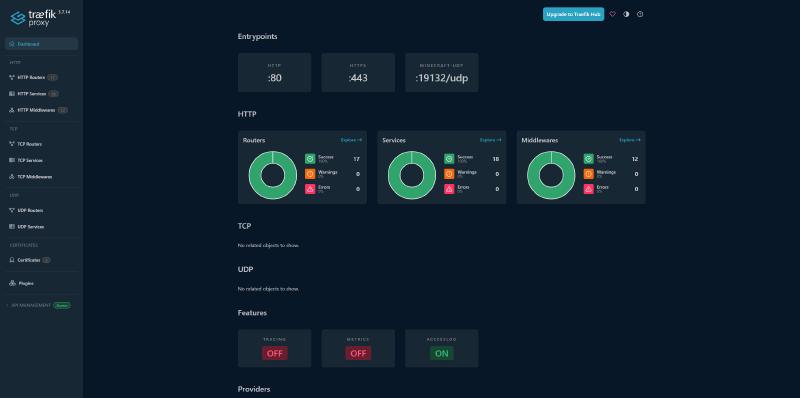Open HTTP Services via its sidebar icon
Image resolution: width=800 pixels, height=398 pixels.
click(x=12, y=94)
